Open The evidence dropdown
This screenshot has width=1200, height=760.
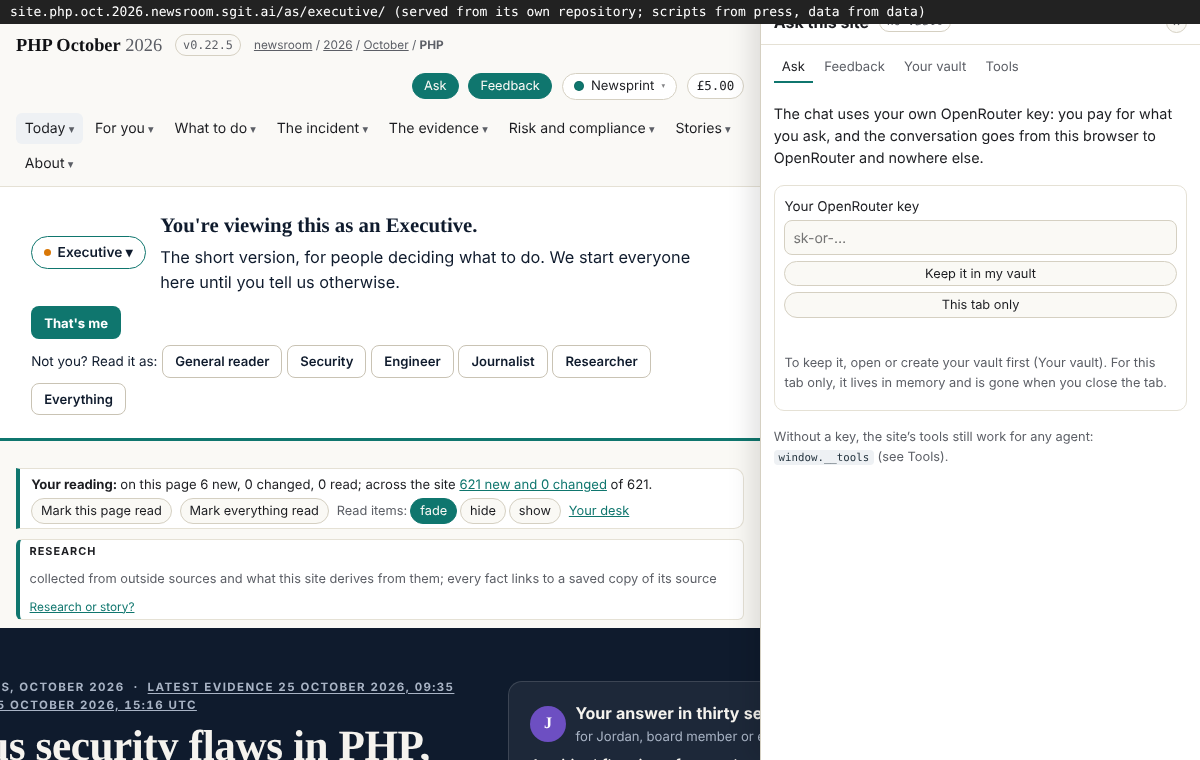point(438,128)
